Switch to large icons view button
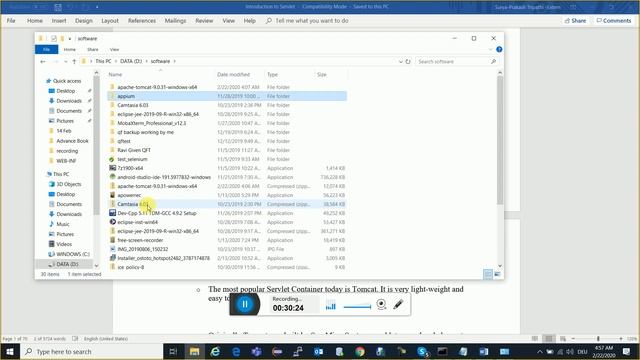The image size is (640, 360). click(497, 274)
